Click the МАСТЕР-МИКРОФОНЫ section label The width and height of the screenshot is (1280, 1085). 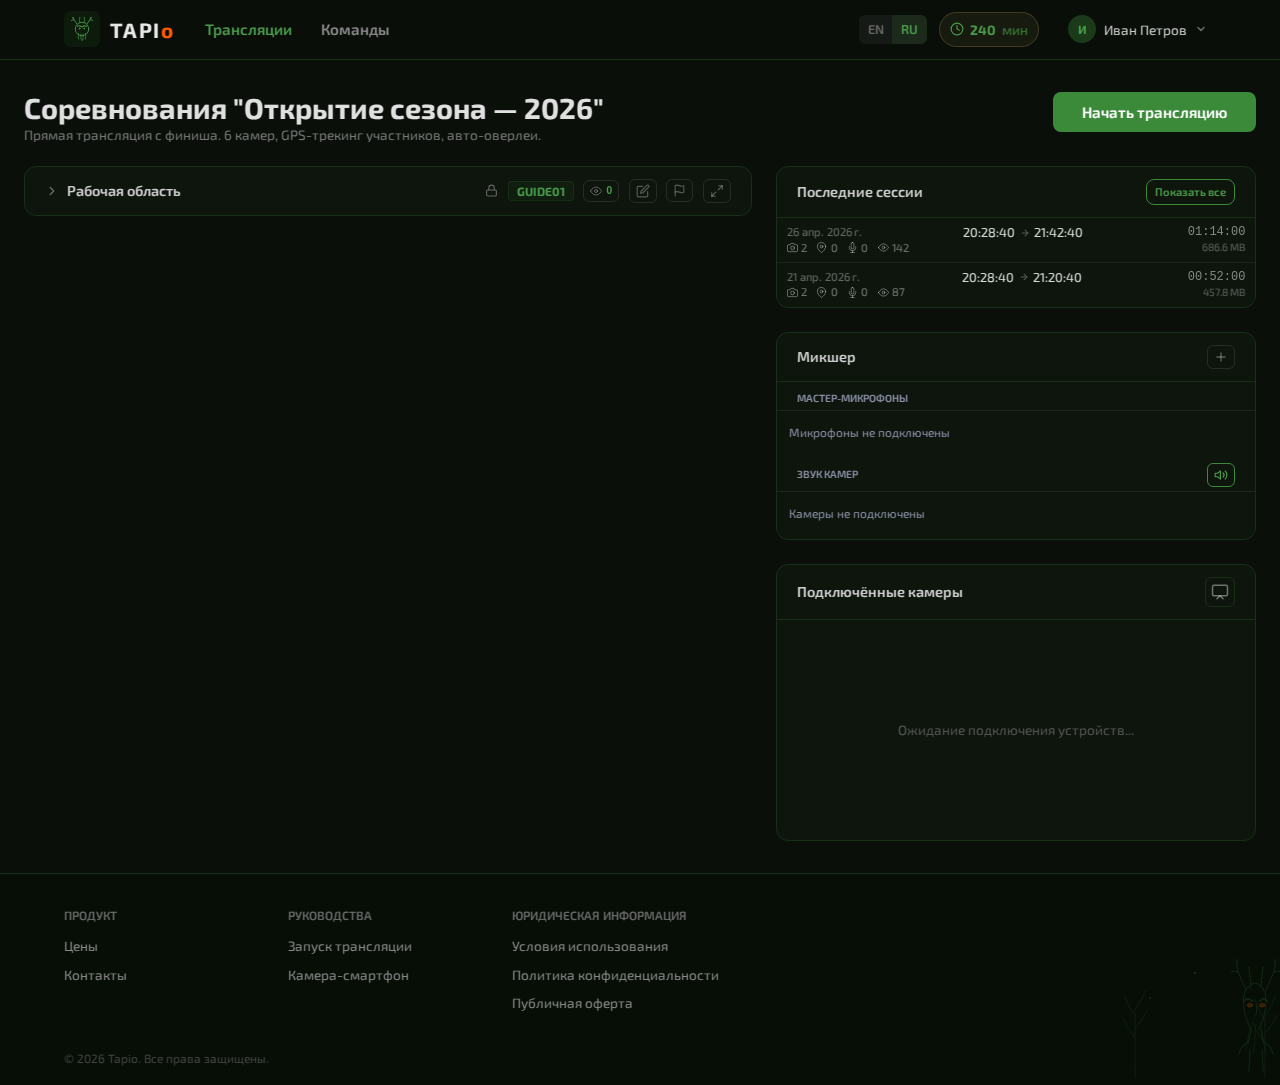coord(852,398)
